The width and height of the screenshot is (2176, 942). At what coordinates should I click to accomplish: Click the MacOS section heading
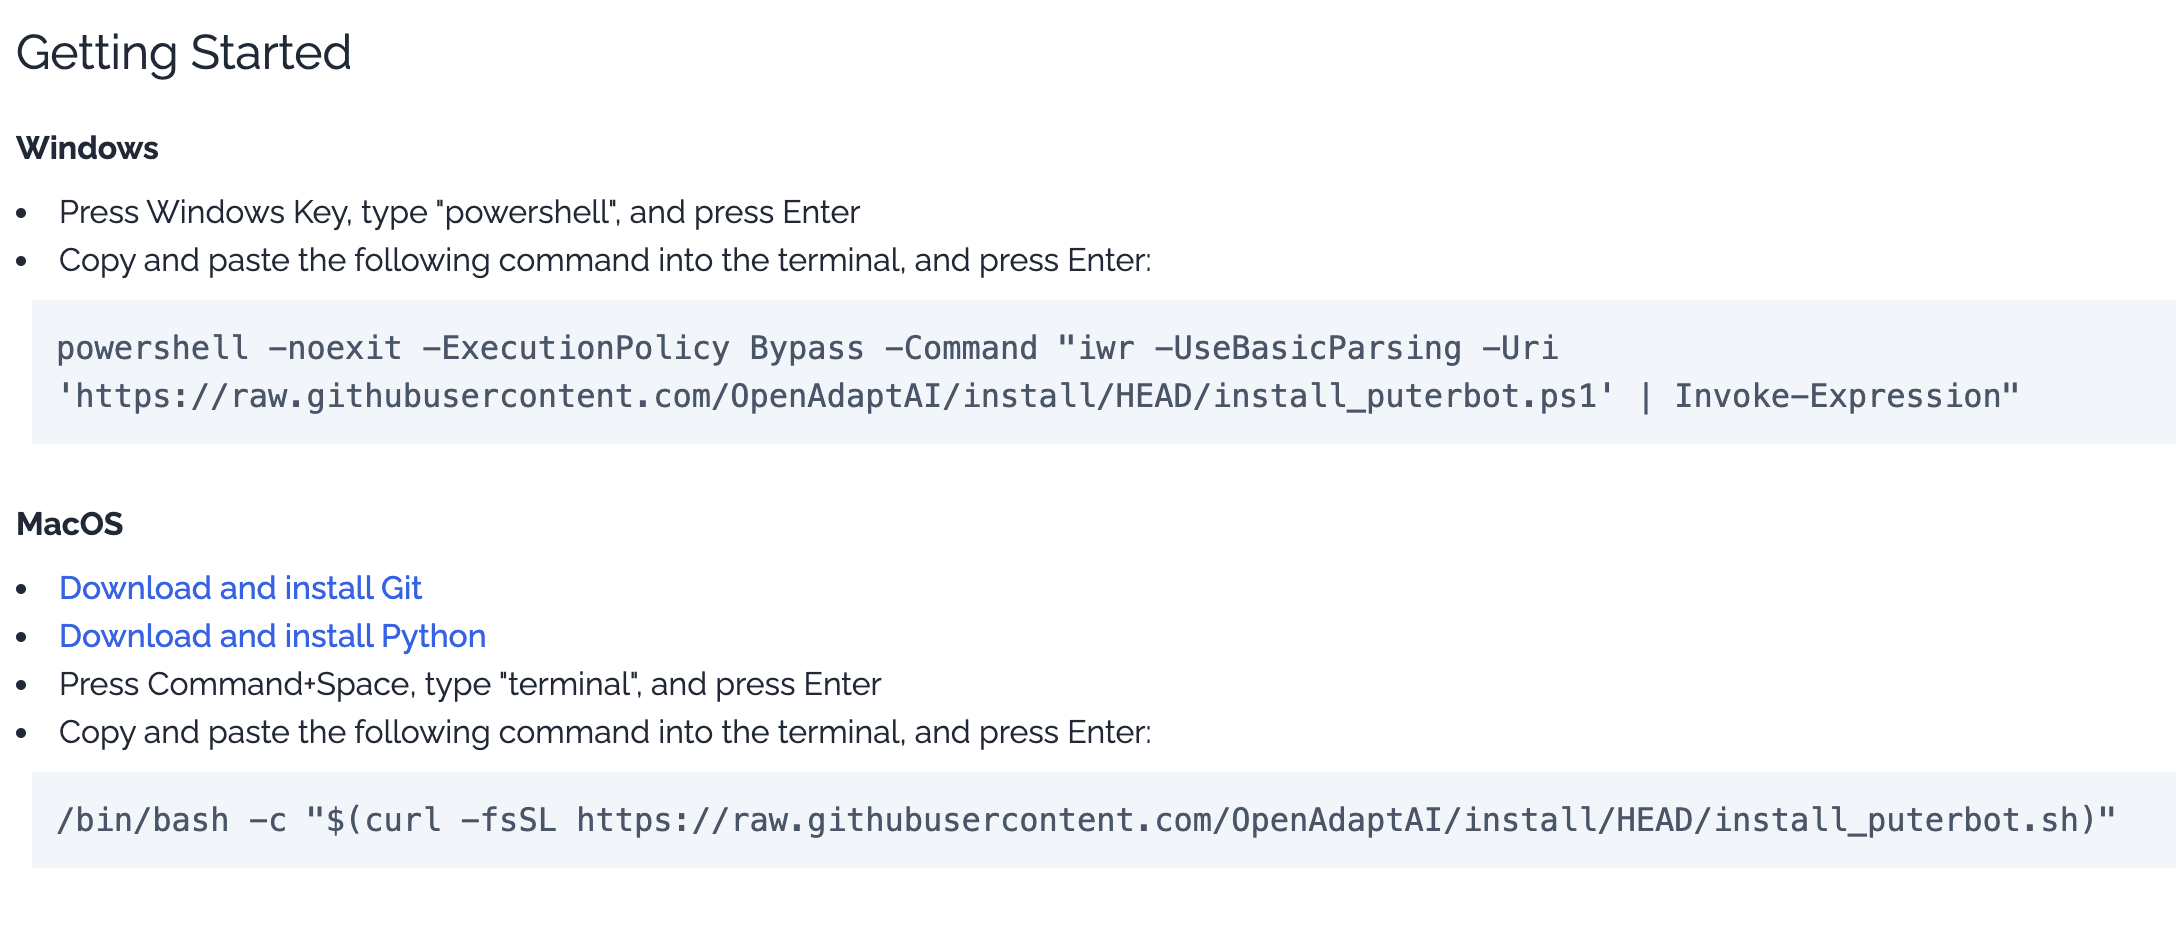(70, 524)
